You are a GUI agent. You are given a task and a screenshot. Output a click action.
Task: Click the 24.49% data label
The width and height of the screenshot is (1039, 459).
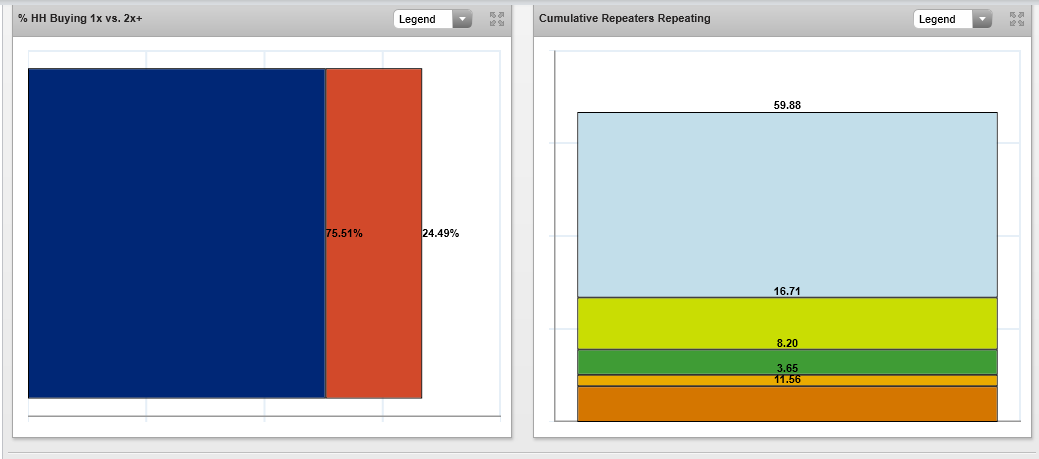pyautogui.click(x=441, y=233)
